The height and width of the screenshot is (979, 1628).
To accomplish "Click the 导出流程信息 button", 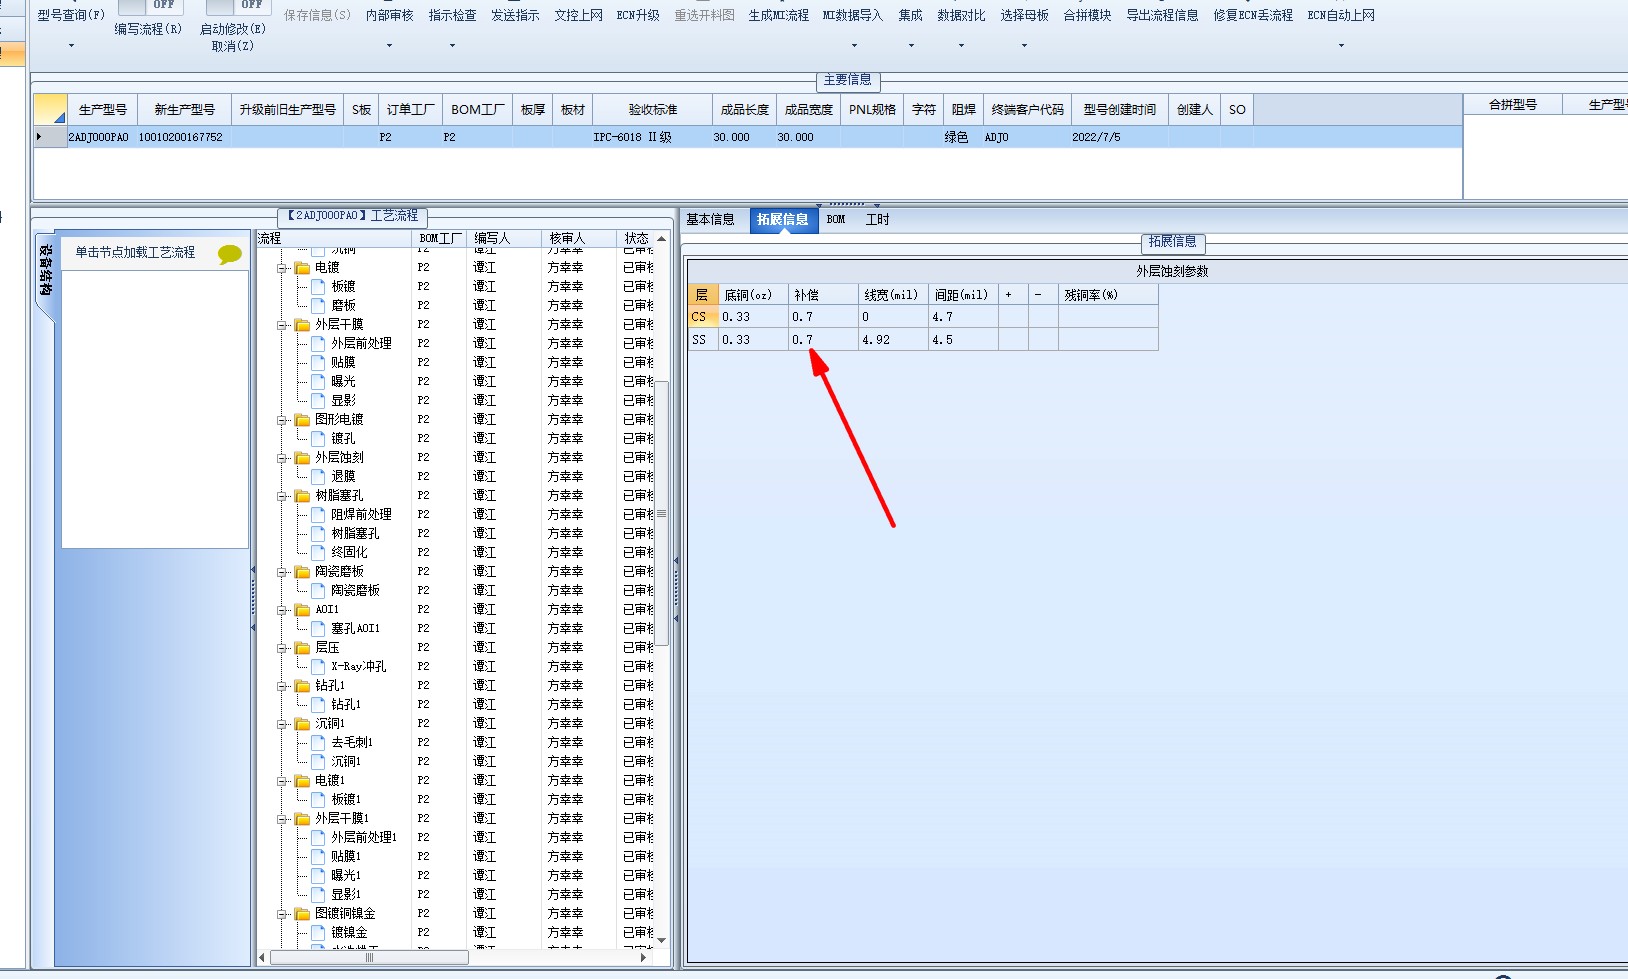I will pos(1162,16).
